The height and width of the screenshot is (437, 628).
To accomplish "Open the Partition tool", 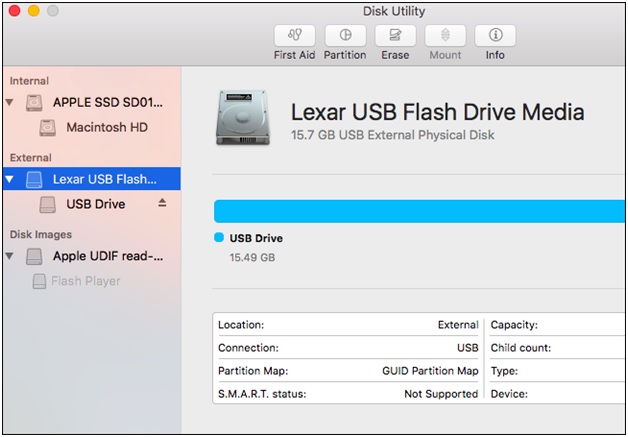I will click(345, 35).
